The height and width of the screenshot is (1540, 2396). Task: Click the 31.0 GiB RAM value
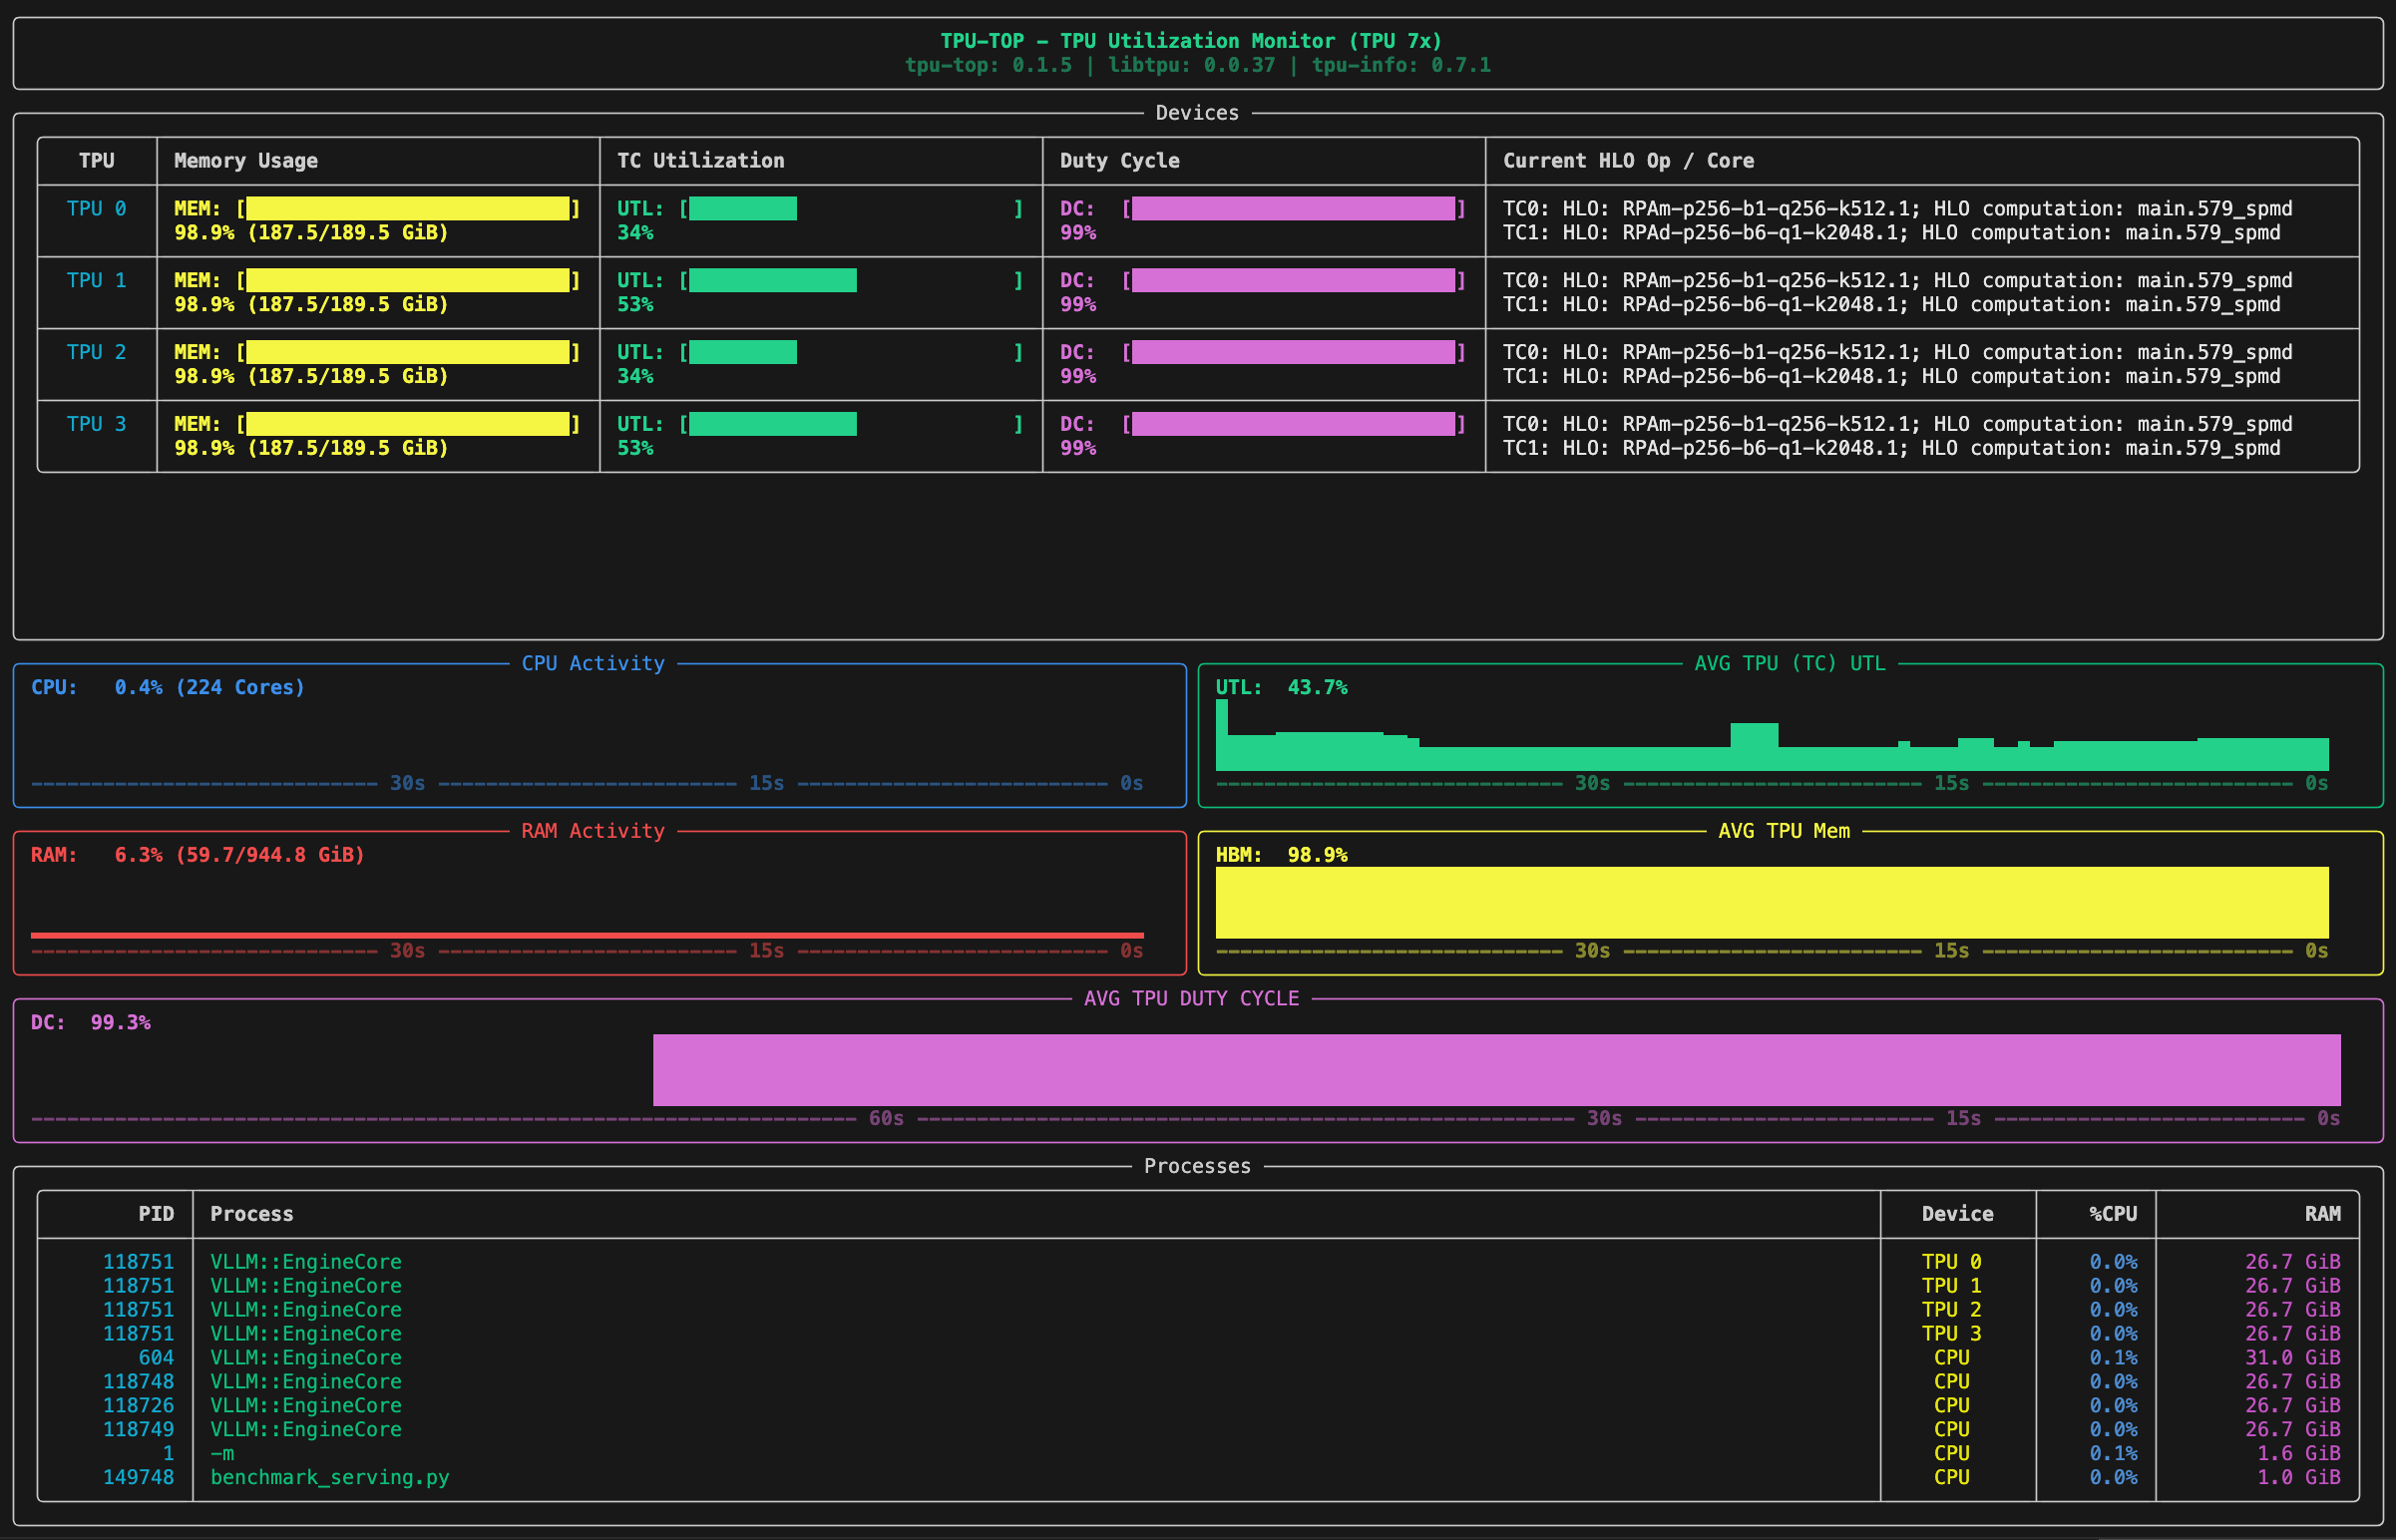point(2293,1358)
